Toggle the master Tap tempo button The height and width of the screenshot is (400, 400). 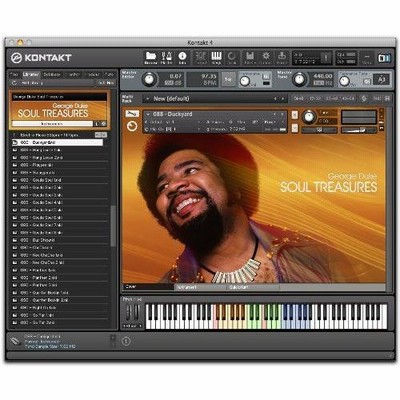point(228,79)
